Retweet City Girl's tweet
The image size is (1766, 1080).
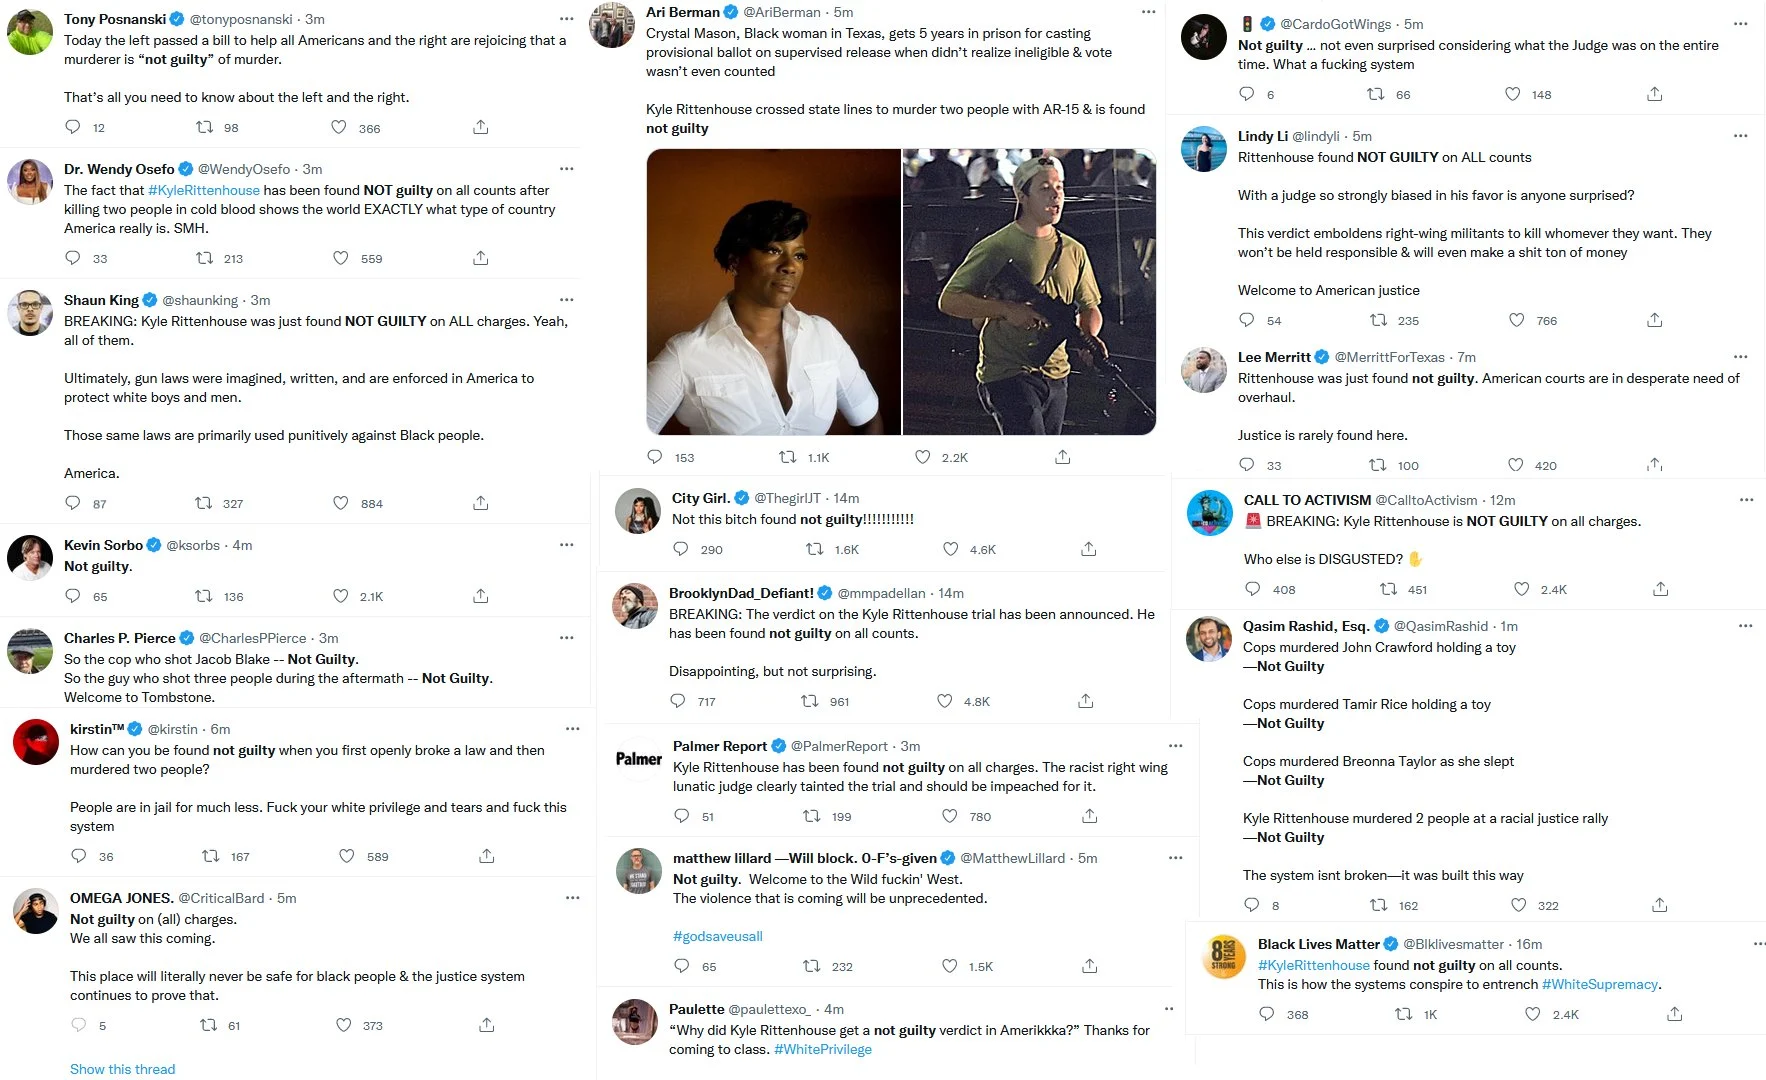(x=815, y=549)
